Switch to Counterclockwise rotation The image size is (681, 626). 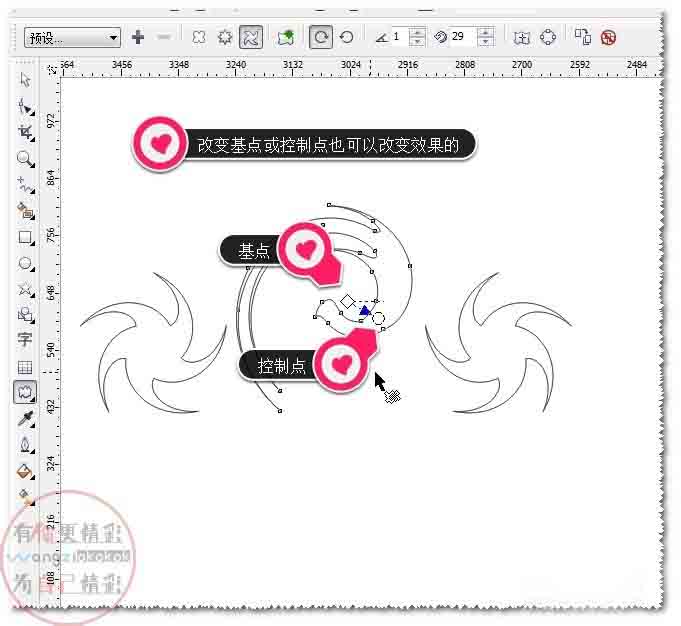(346, 37)
